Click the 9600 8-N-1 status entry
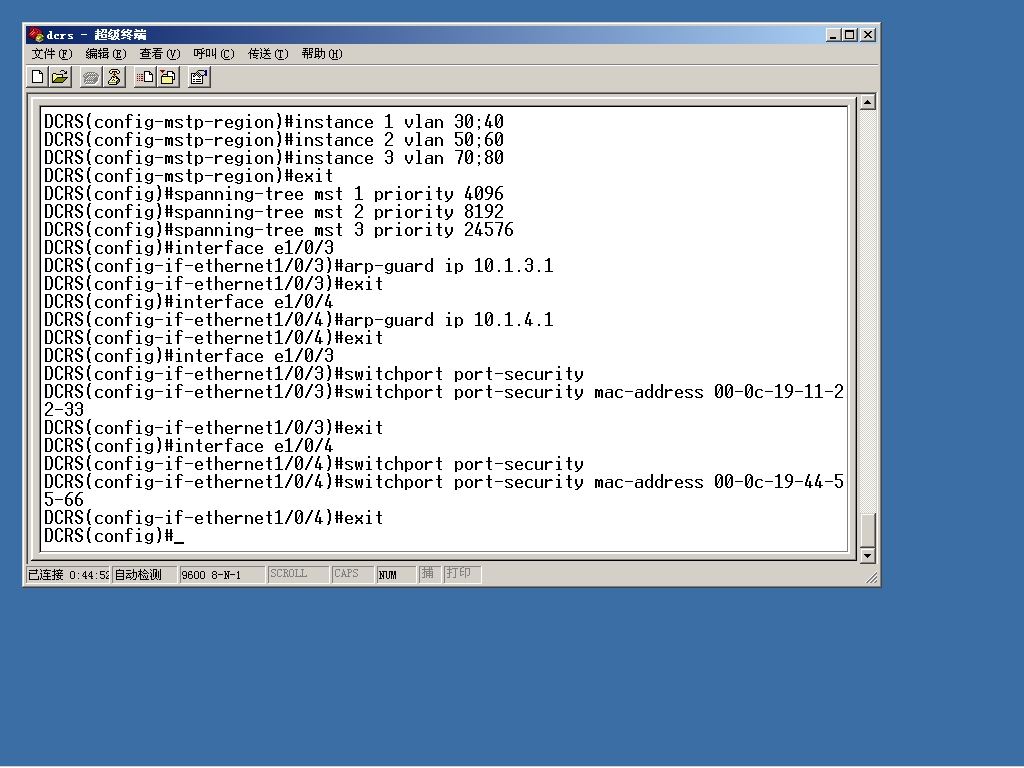Viewport: 1024px width, 768px height. (221, 575)
